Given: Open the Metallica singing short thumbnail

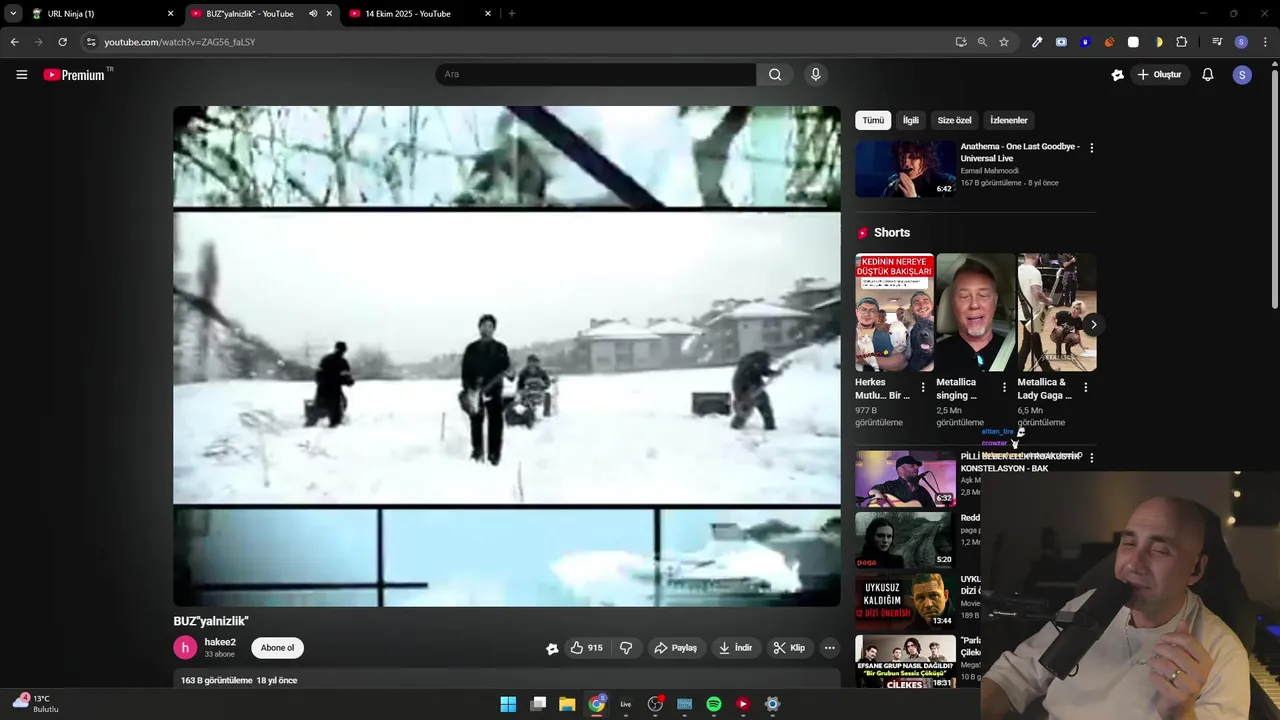Looking at the screenshot, I should 975,312.
